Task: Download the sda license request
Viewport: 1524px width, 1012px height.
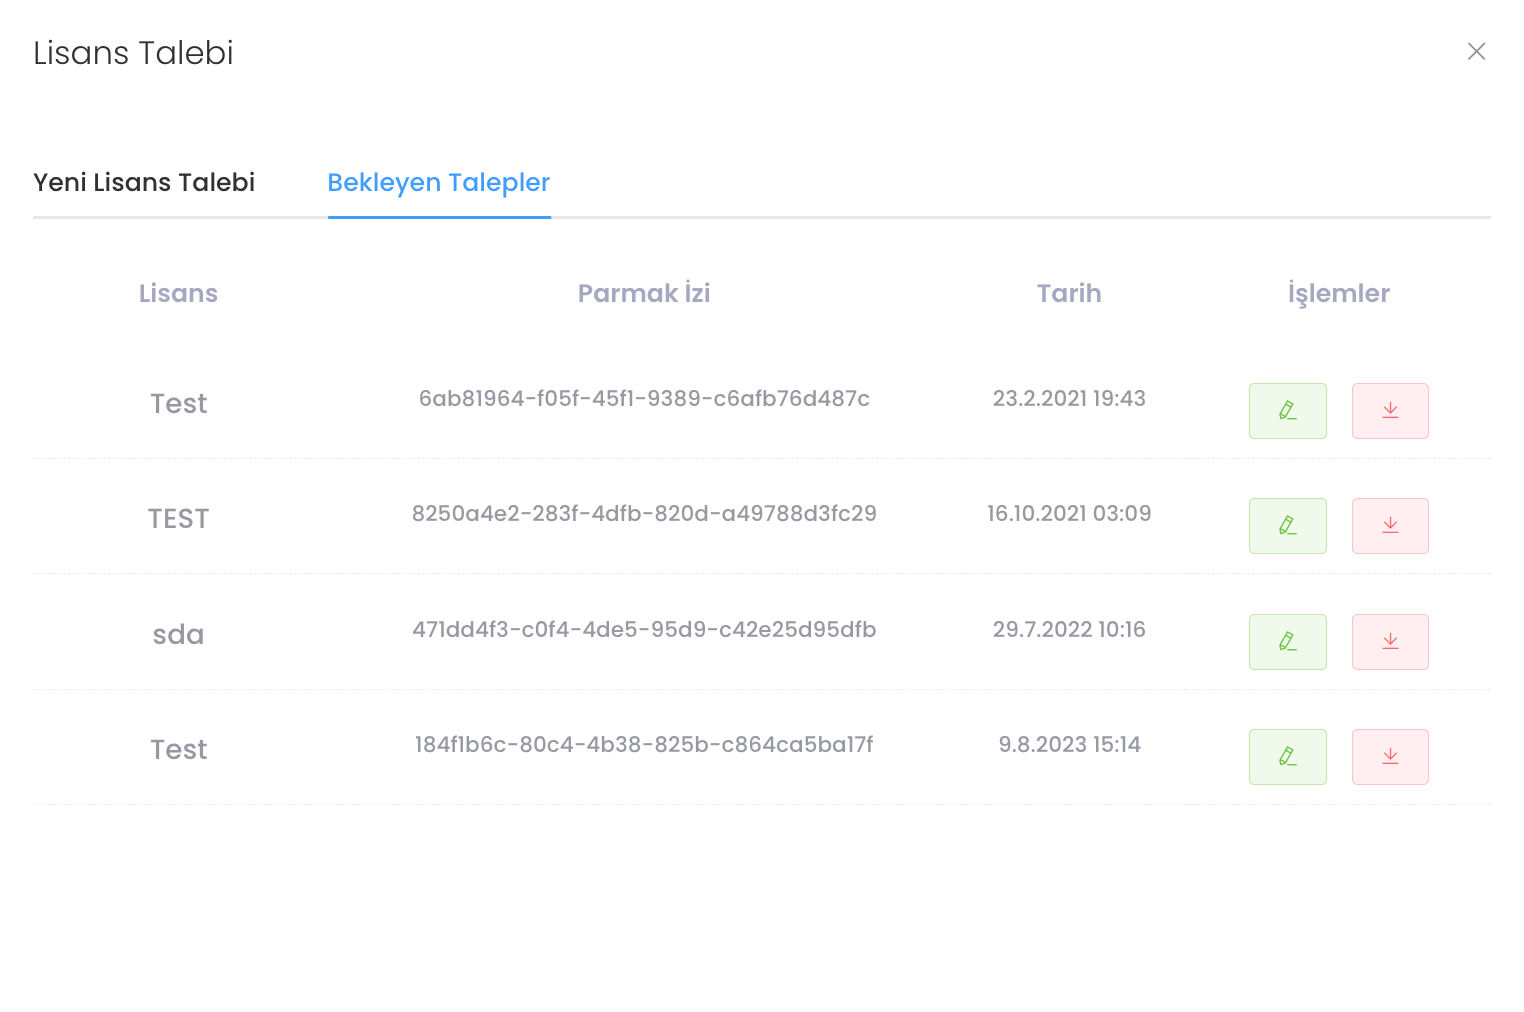Action: 1389,642
